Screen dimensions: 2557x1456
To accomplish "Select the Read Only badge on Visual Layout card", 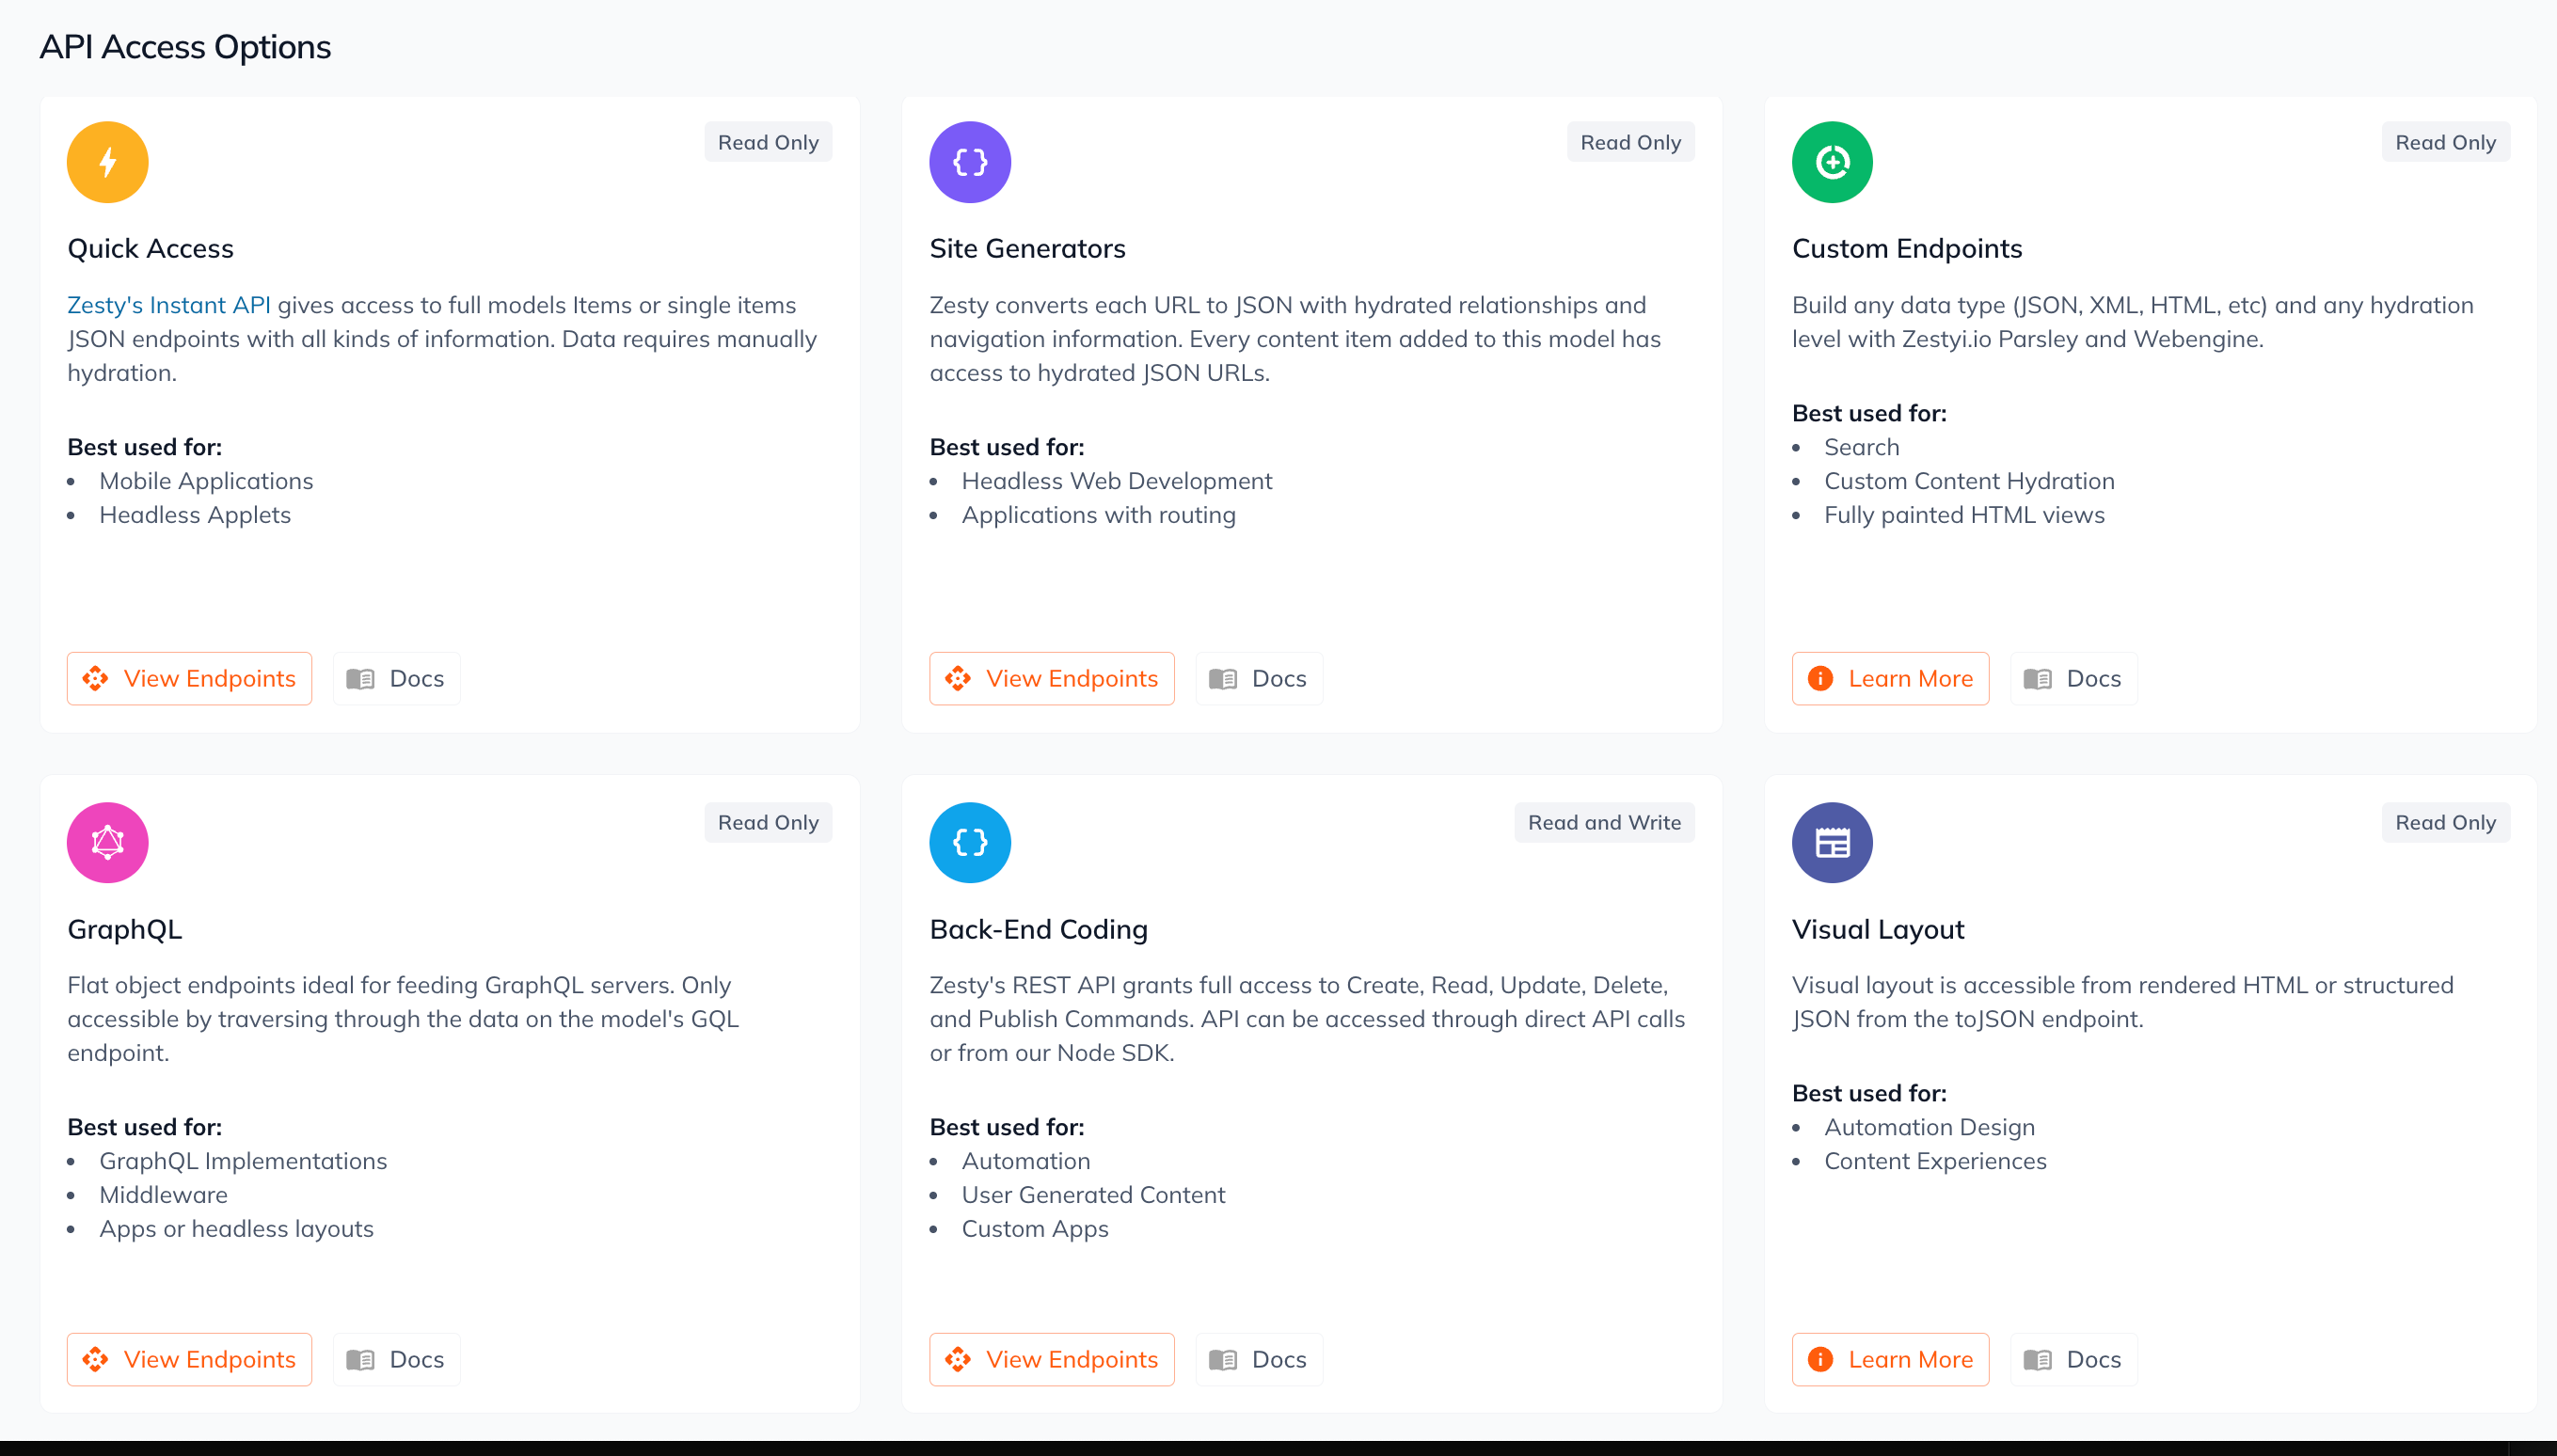I will [x=2445, y=822].
